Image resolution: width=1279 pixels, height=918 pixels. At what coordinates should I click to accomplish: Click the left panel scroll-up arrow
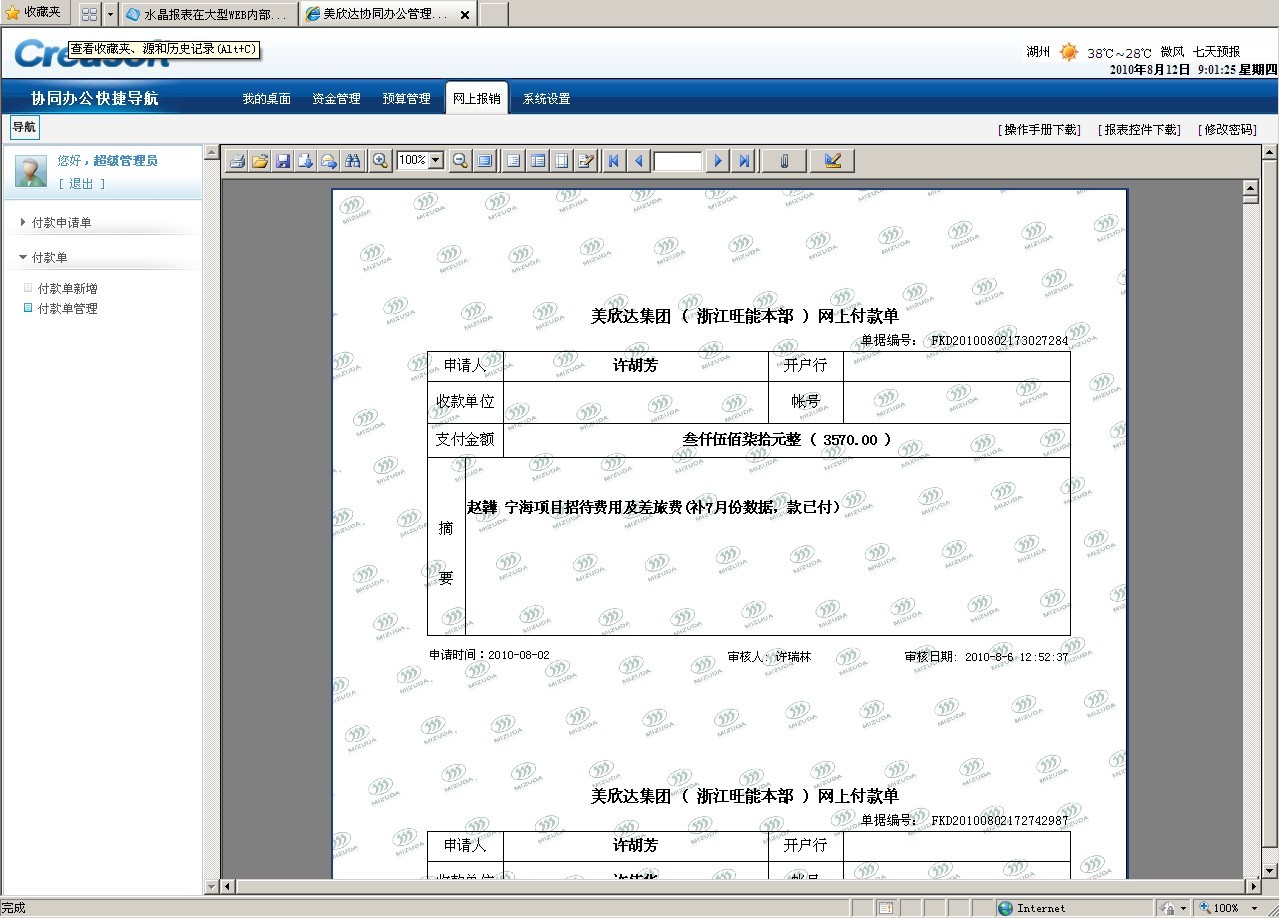pyautogui.click(x=211, y=153)
